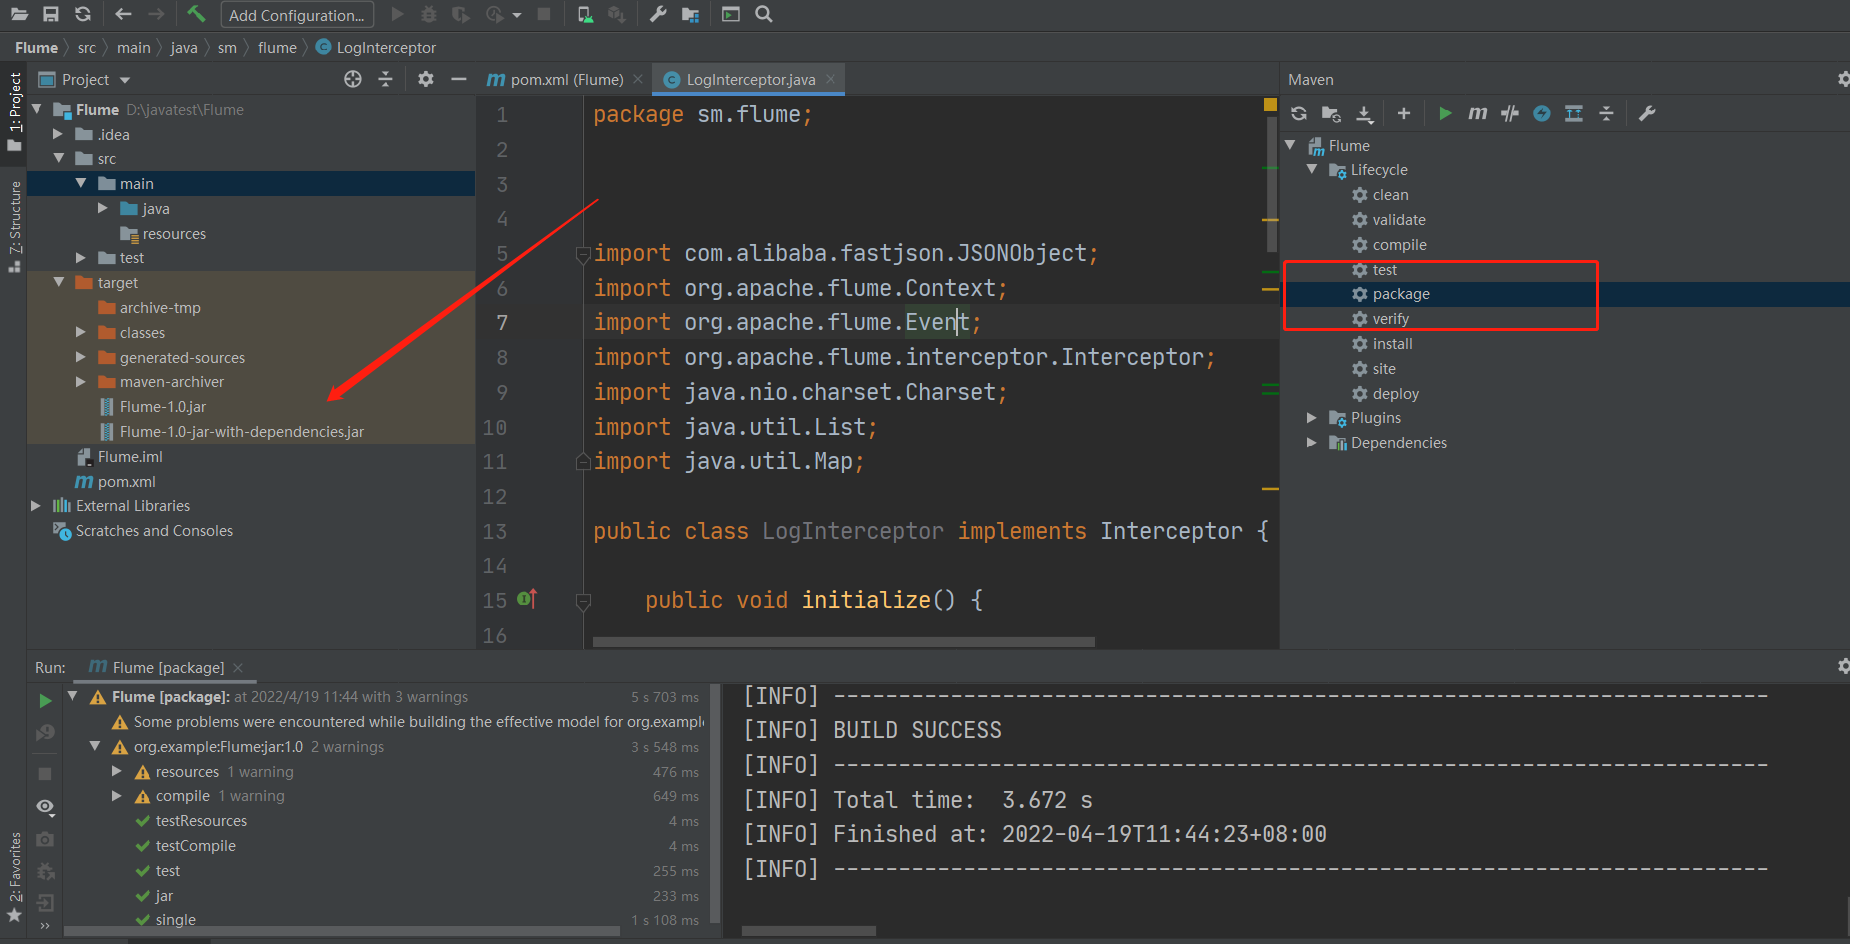Image resolution: width=1850 pixels, height=944 pixels.
Task: Open Settings via the top toolbar wrench icon
Action: coord(658,14)
